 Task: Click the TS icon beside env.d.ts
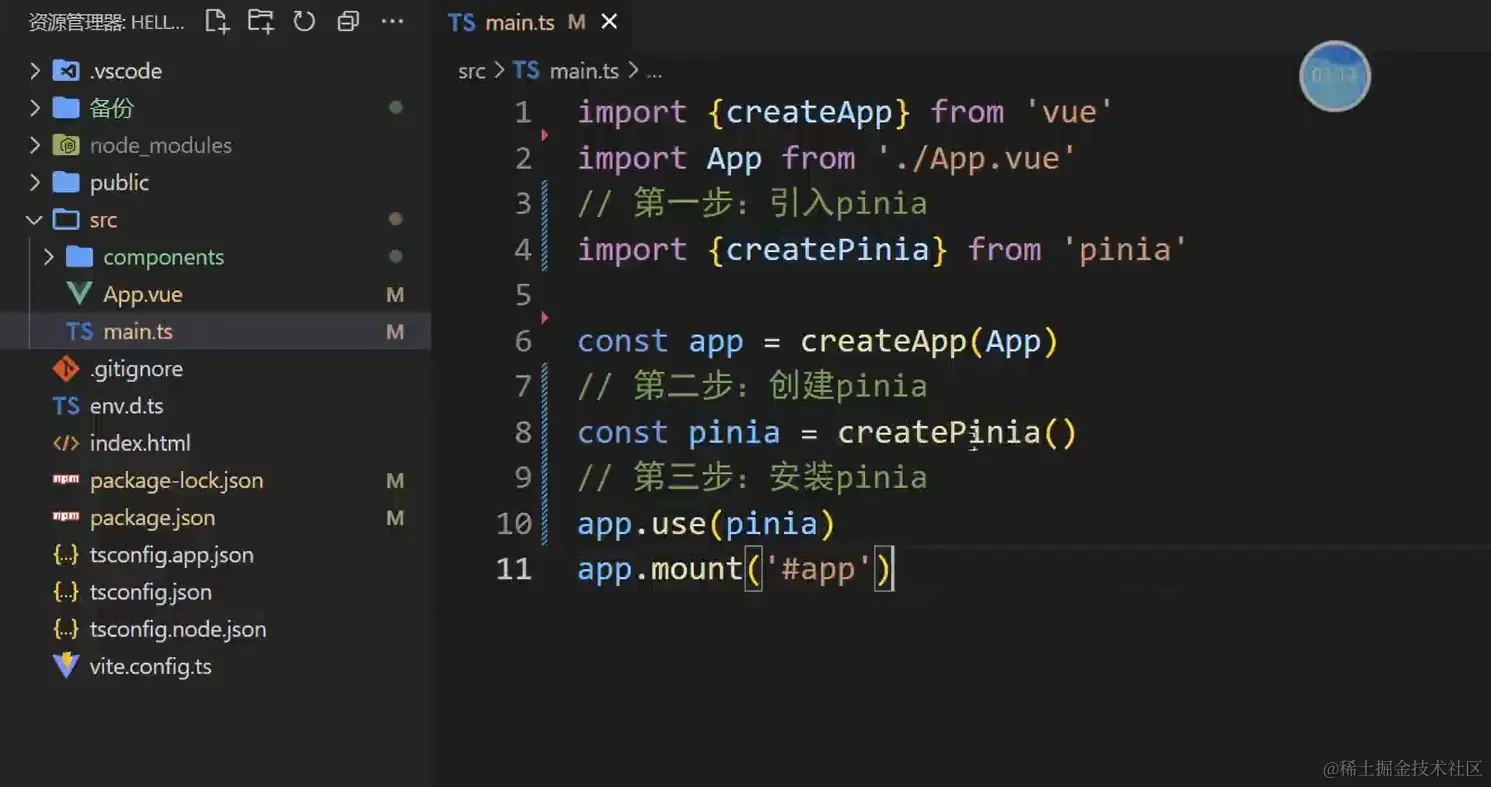coord(66,406)
